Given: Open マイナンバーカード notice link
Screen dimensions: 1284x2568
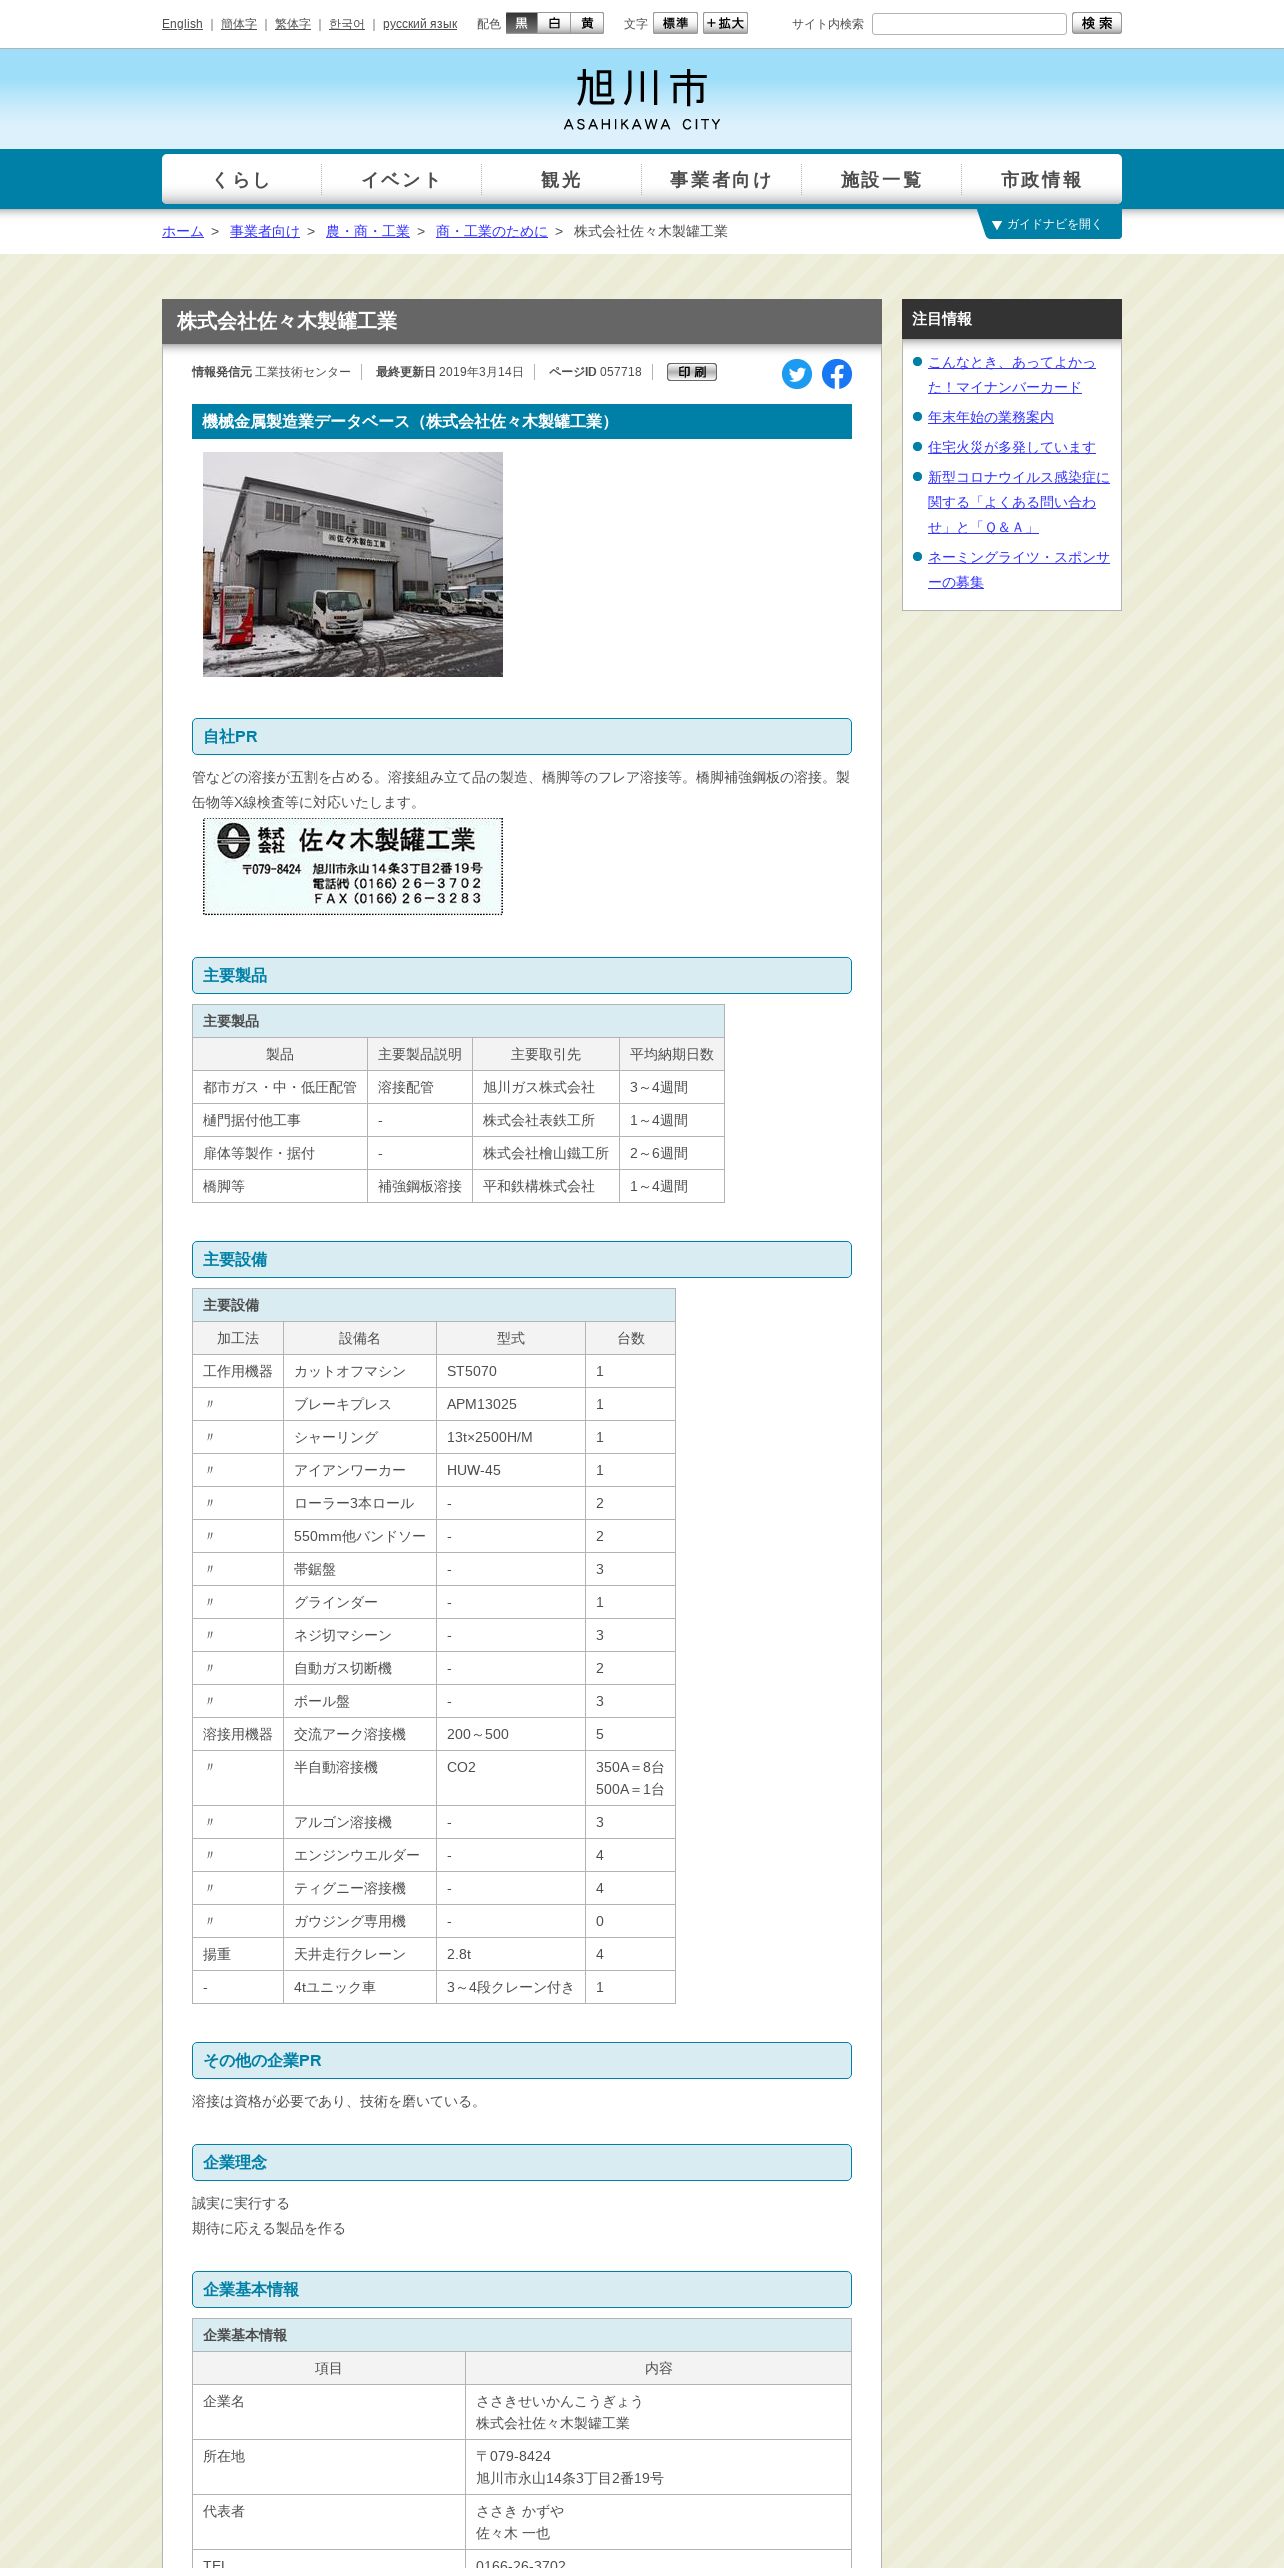Looking at the screenshot, I should tap(1012, 375).
